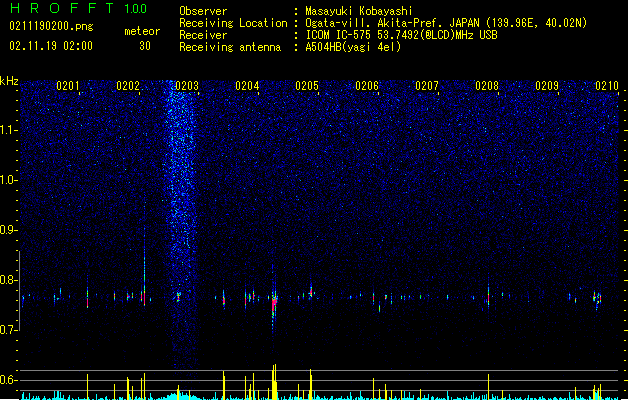Click the 1.1 kHz axis label

coord(9,130)
